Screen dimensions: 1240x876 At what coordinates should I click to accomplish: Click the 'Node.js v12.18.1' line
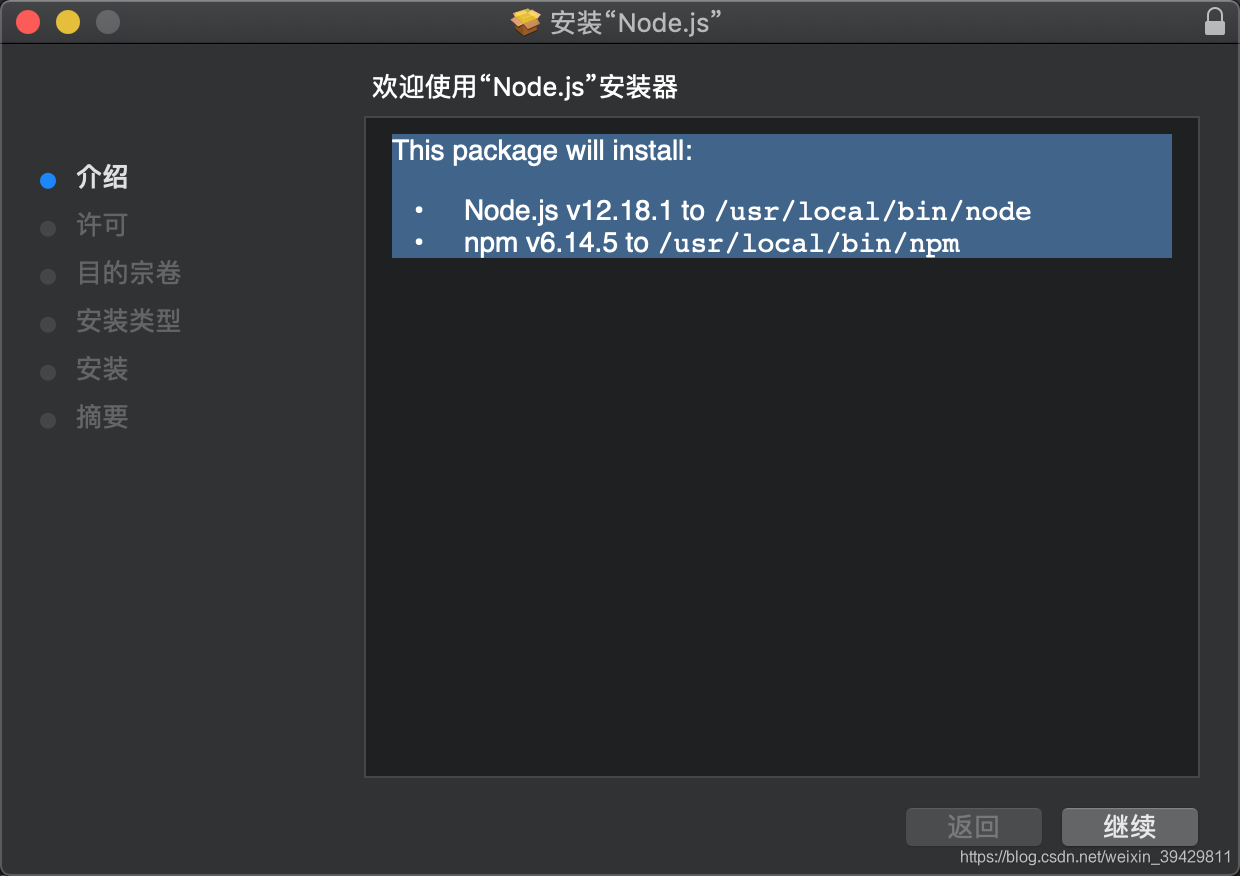point(748,211)
